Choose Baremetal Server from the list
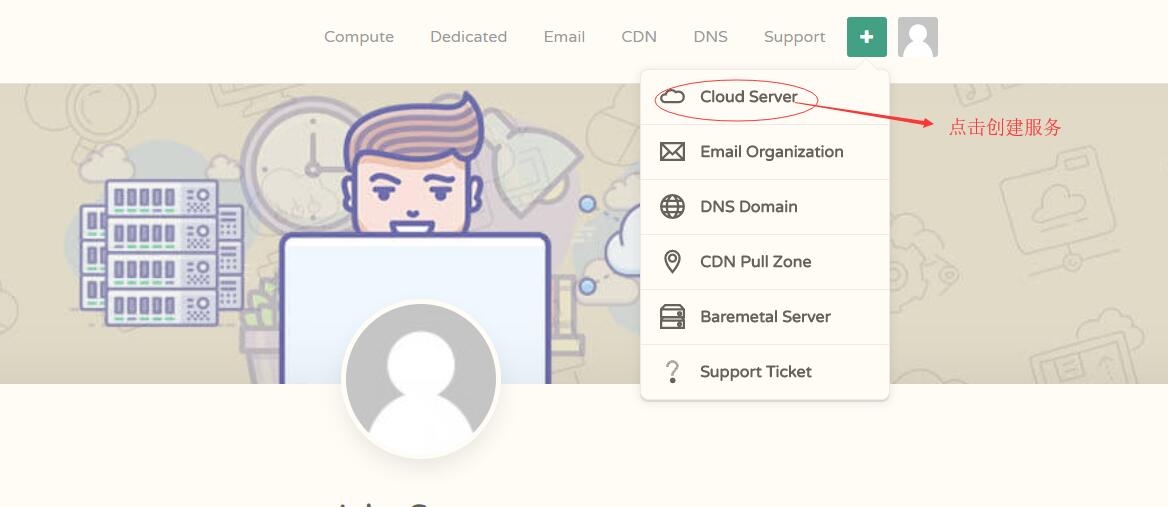Screen dimensions: 1168x507 765,317
